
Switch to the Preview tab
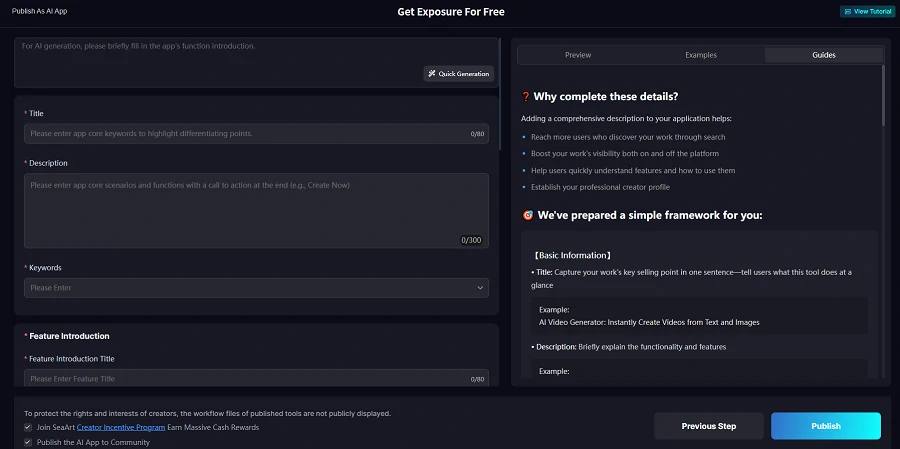click(x=578, y=55)
